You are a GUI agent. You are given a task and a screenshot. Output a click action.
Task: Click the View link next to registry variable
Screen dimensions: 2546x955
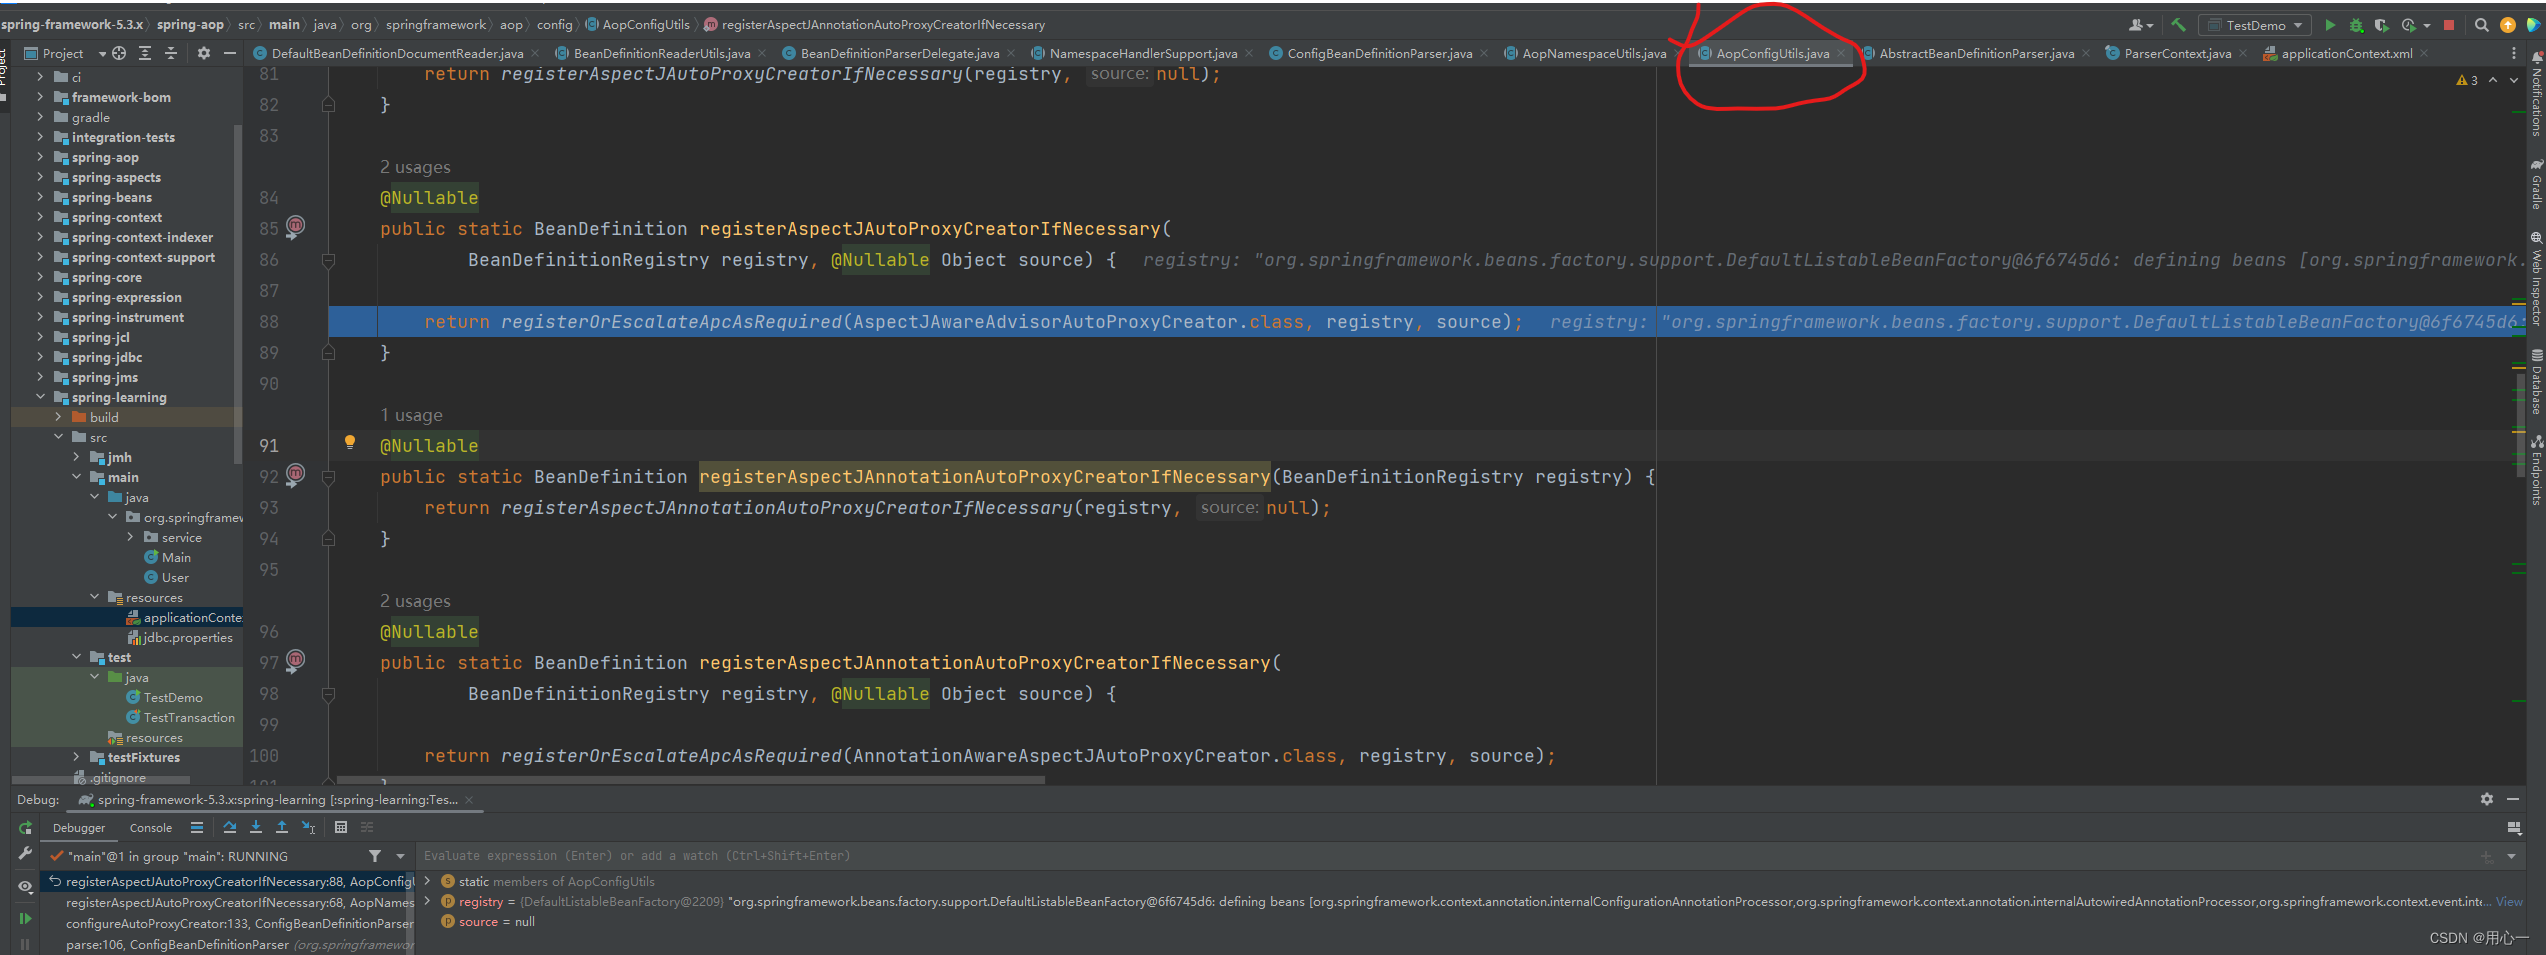(x=2508, y=901)
